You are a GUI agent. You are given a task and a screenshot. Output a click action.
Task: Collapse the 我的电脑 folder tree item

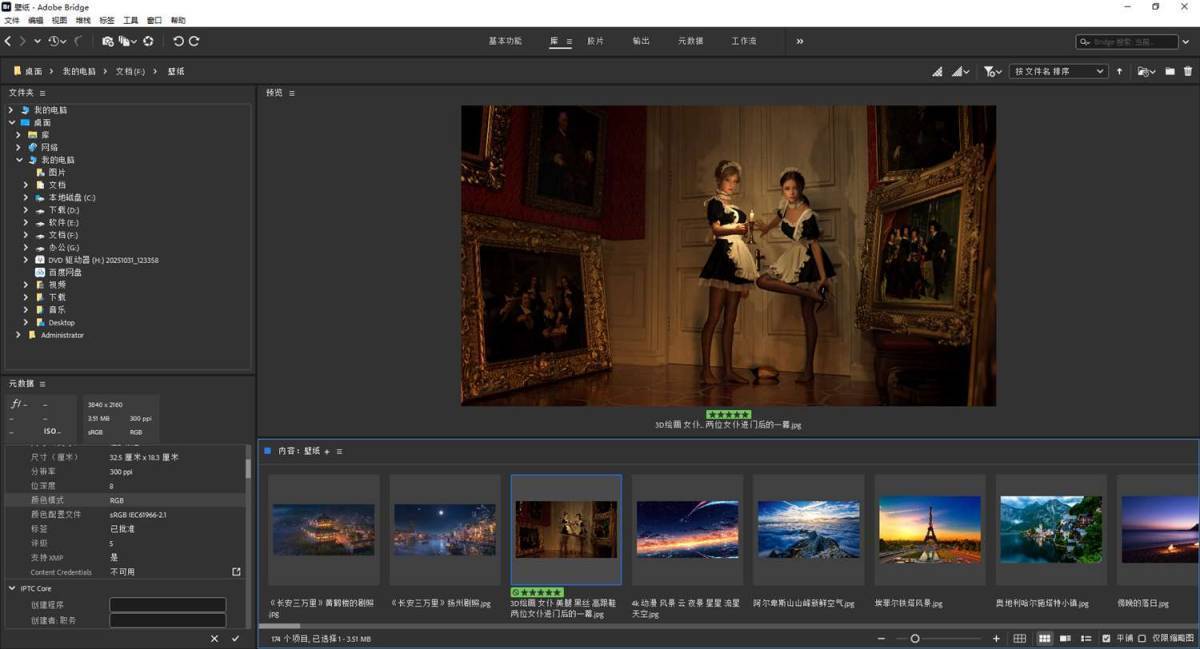click(18, 159)
